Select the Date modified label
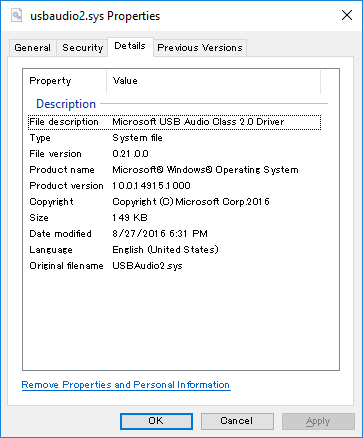 click(x=60, y=234)
